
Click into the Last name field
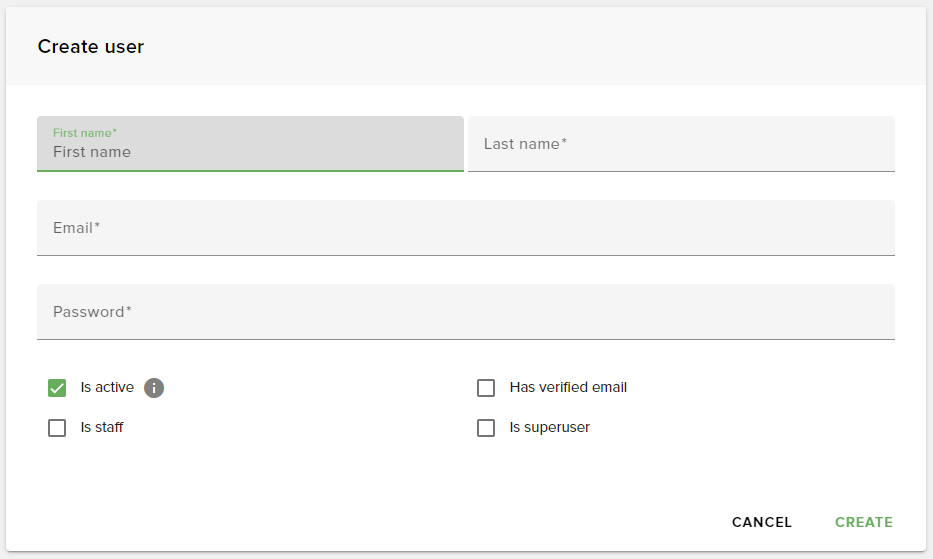coord(681,144)
